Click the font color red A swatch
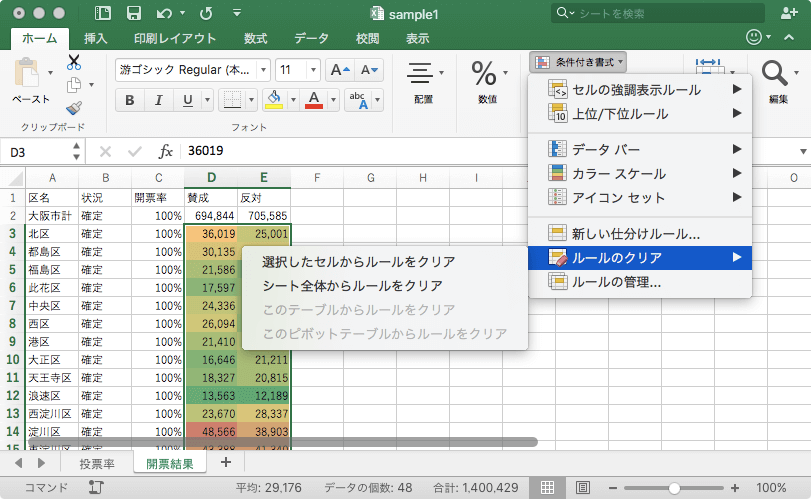The image size is (811, 499). [x=313, y=100]
